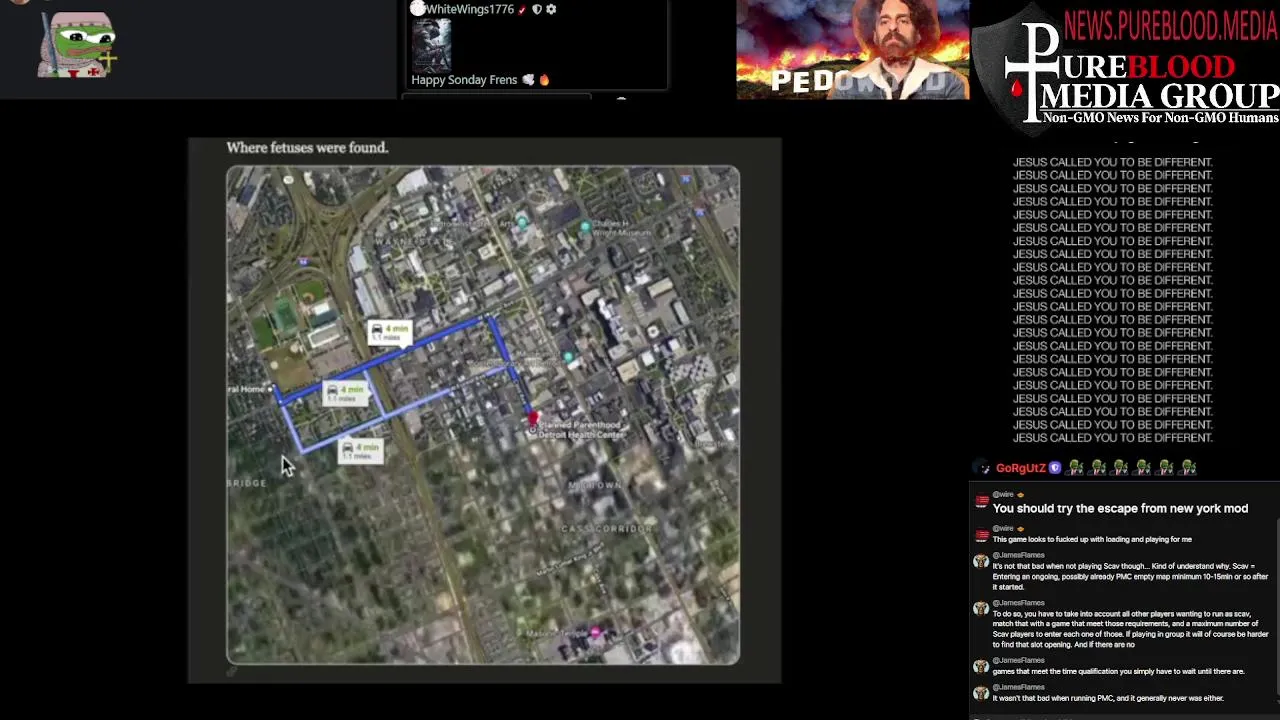The image size is (1280, 720).
Task: Click the Pepe crusader avatar in the top corner
Action: pyautogui.click(x=78, y=45)
